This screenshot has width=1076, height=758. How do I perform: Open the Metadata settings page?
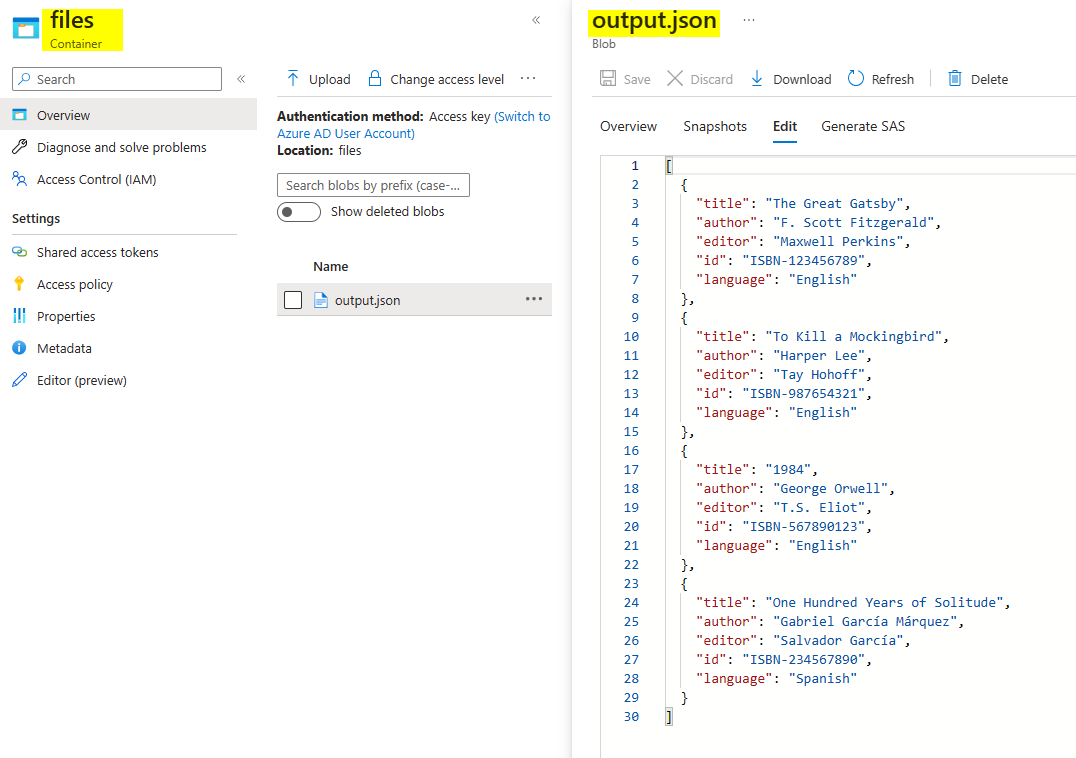click(x=64, y=348)
